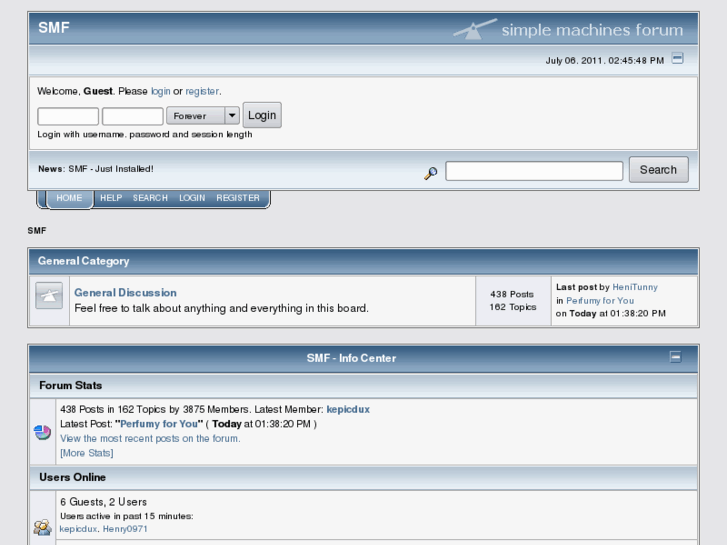Focus the forum search text box
Viewport: 727px width, 545px height.
pyautogui.click(x=534, y=171)
